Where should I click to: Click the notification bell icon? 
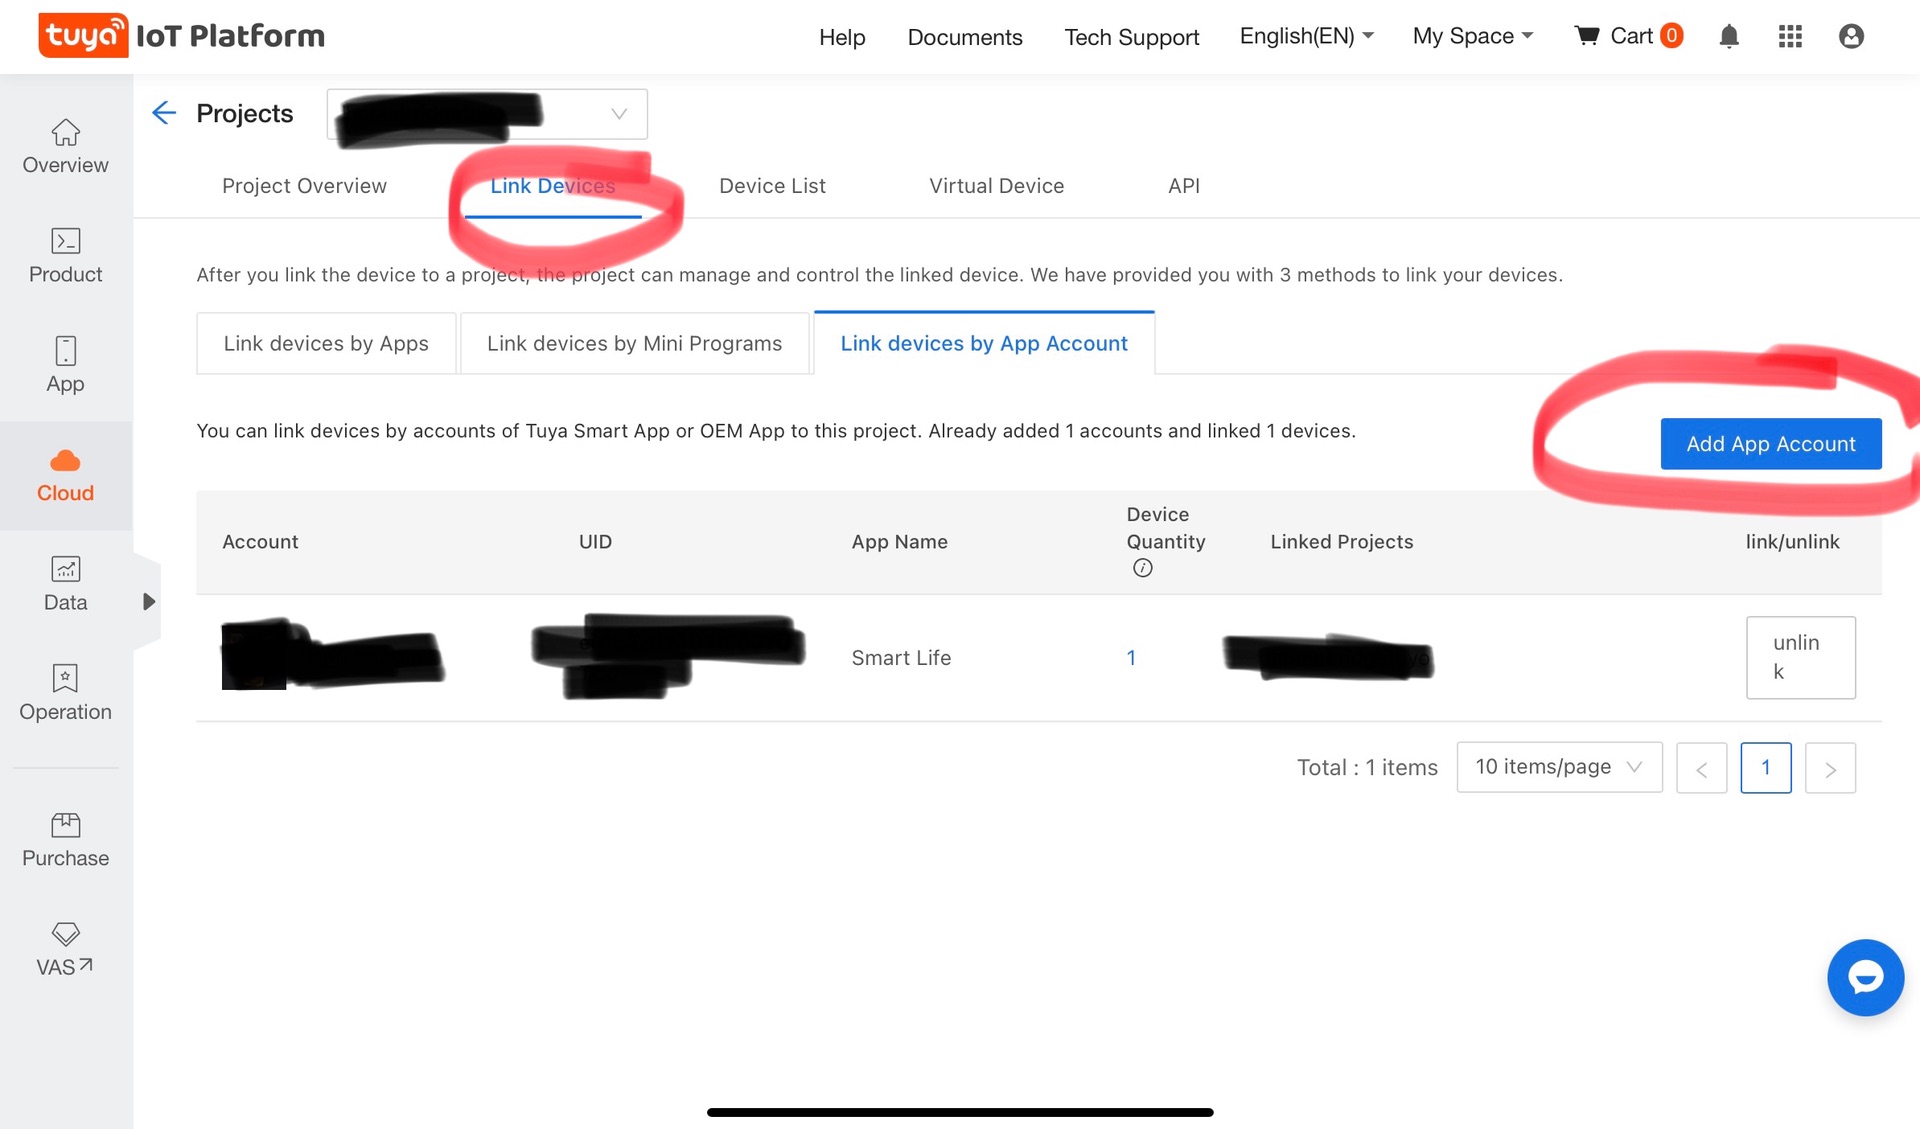[1729, 37]
